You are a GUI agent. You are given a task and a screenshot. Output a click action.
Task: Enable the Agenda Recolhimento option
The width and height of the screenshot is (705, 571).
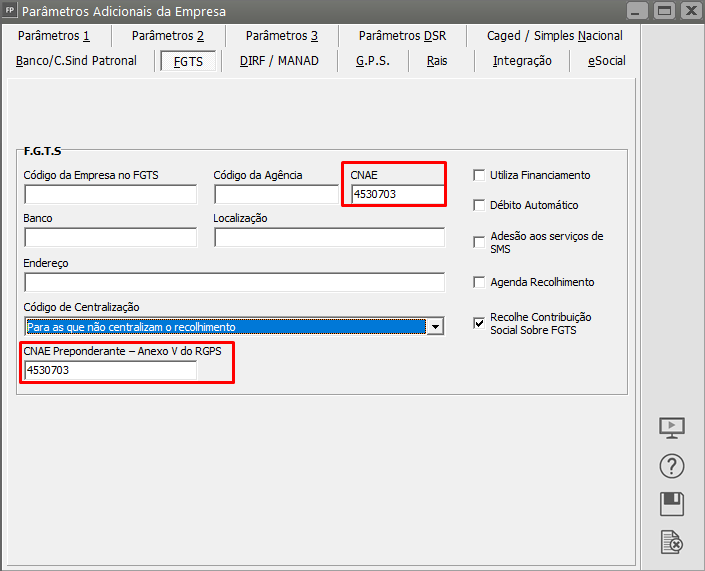click(479, 282)
